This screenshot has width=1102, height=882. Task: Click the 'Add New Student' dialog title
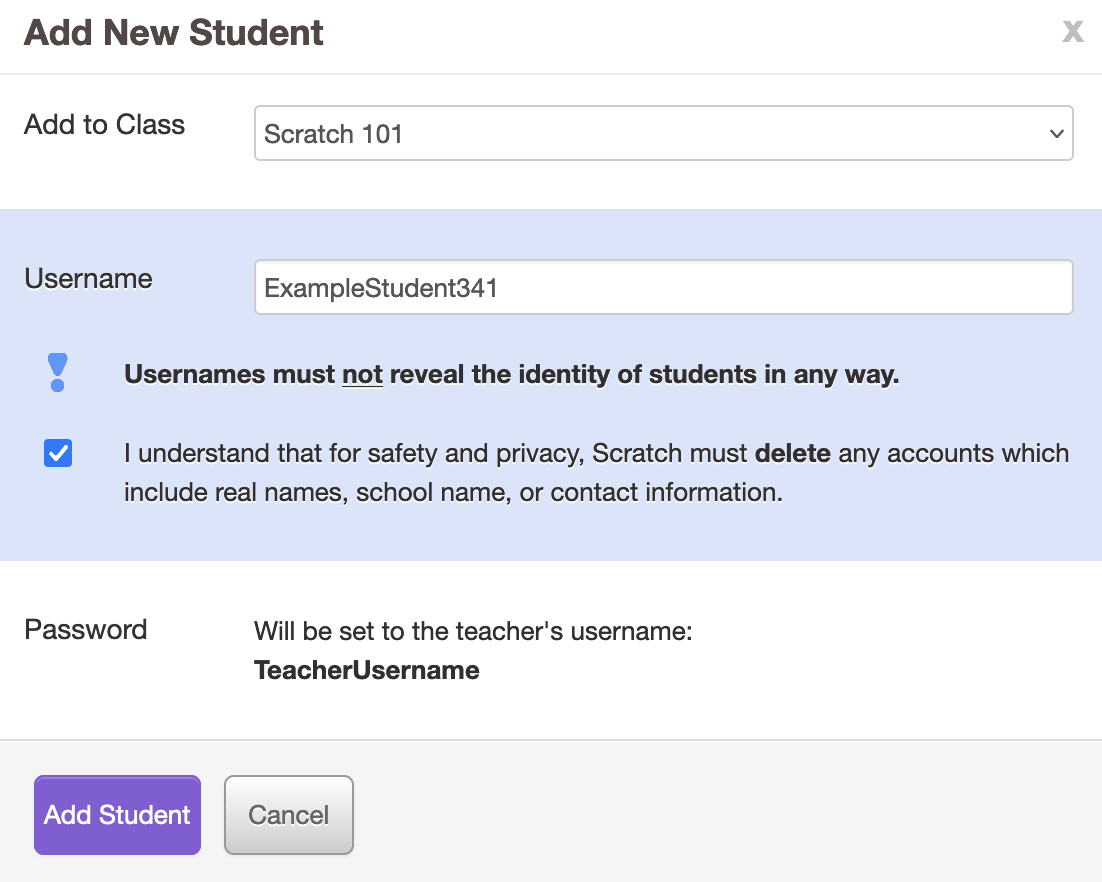tap(174, 33)
